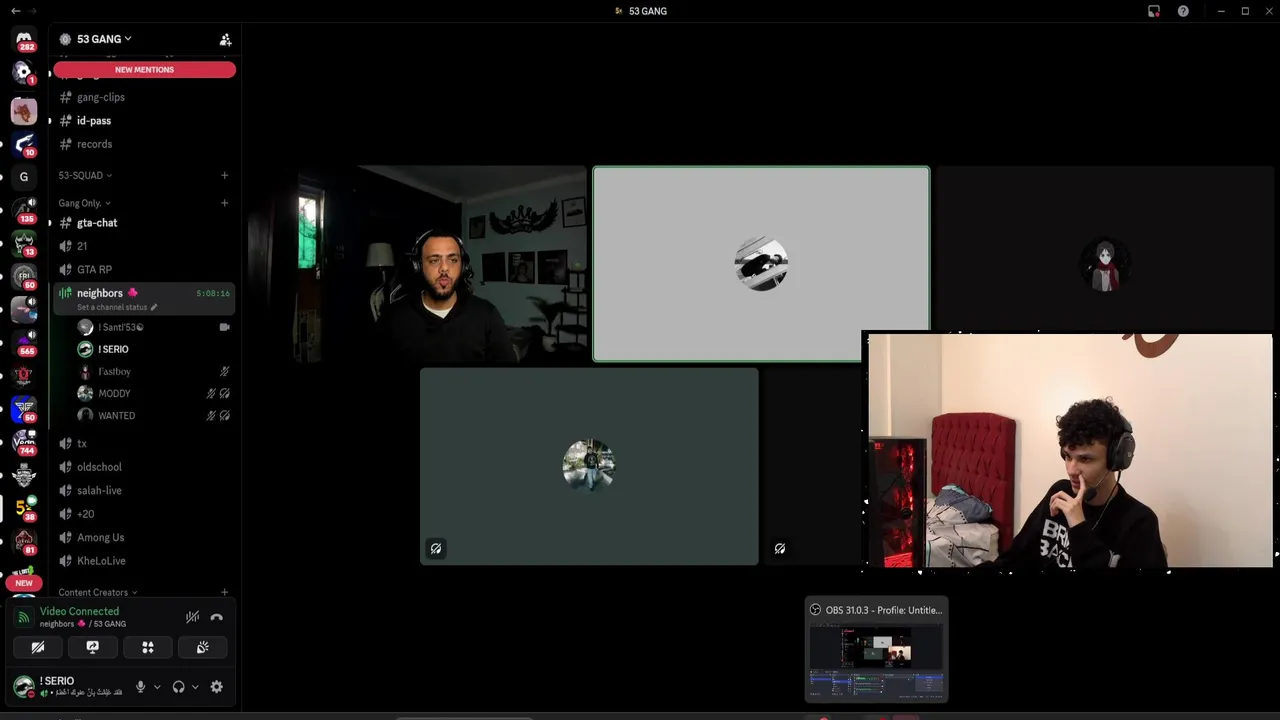
Task: Start screen sharing
Action: (93, 647)
